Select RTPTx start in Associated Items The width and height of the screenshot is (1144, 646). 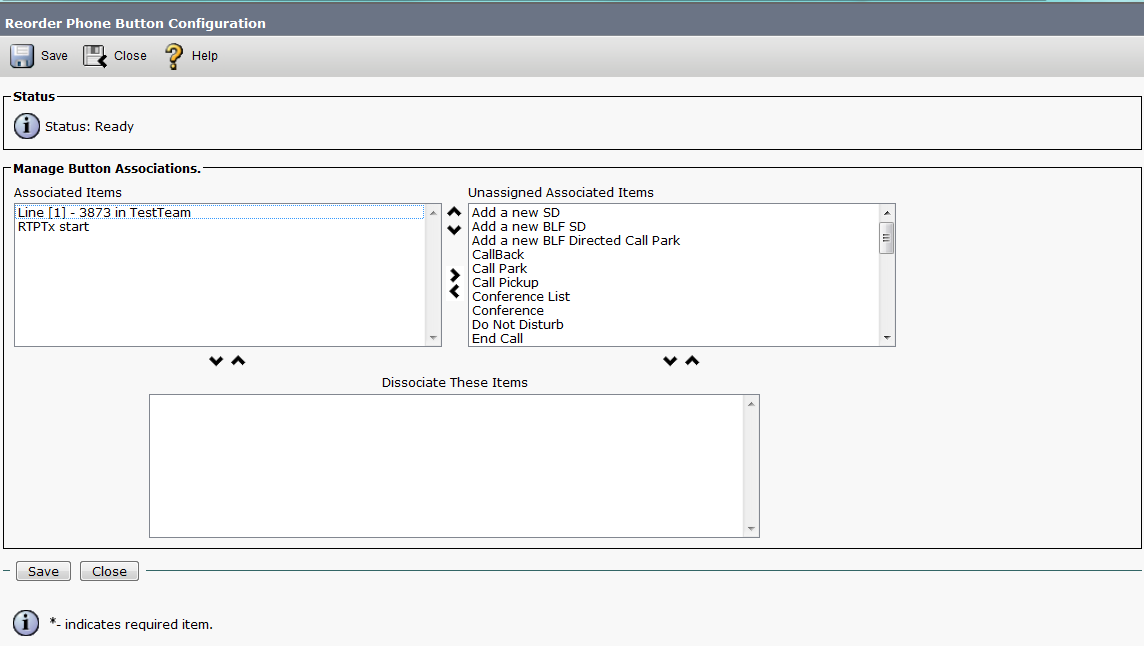[53, 227]
